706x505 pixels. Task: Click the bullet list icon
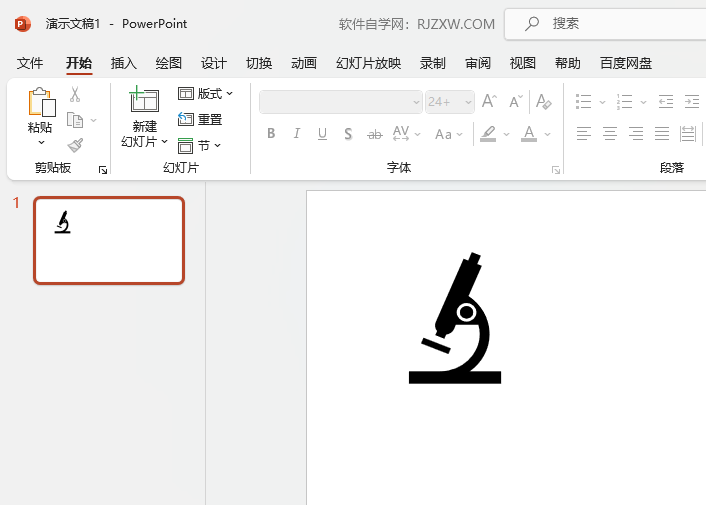coord(584,102)
